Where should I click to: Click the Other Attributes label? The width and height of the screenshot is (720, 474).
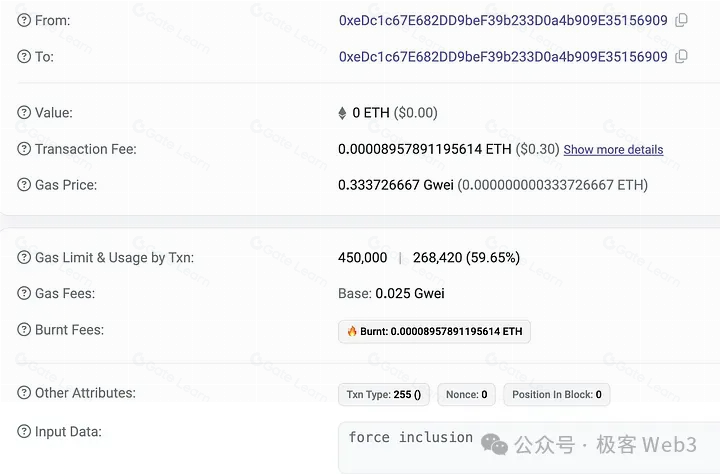(85, 393)
